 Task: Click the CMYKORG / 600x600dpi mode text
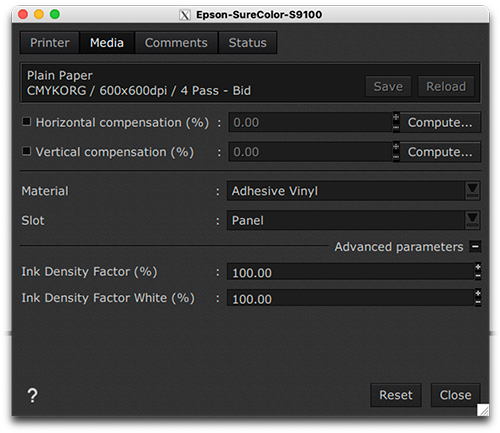[x=139, y=91]
